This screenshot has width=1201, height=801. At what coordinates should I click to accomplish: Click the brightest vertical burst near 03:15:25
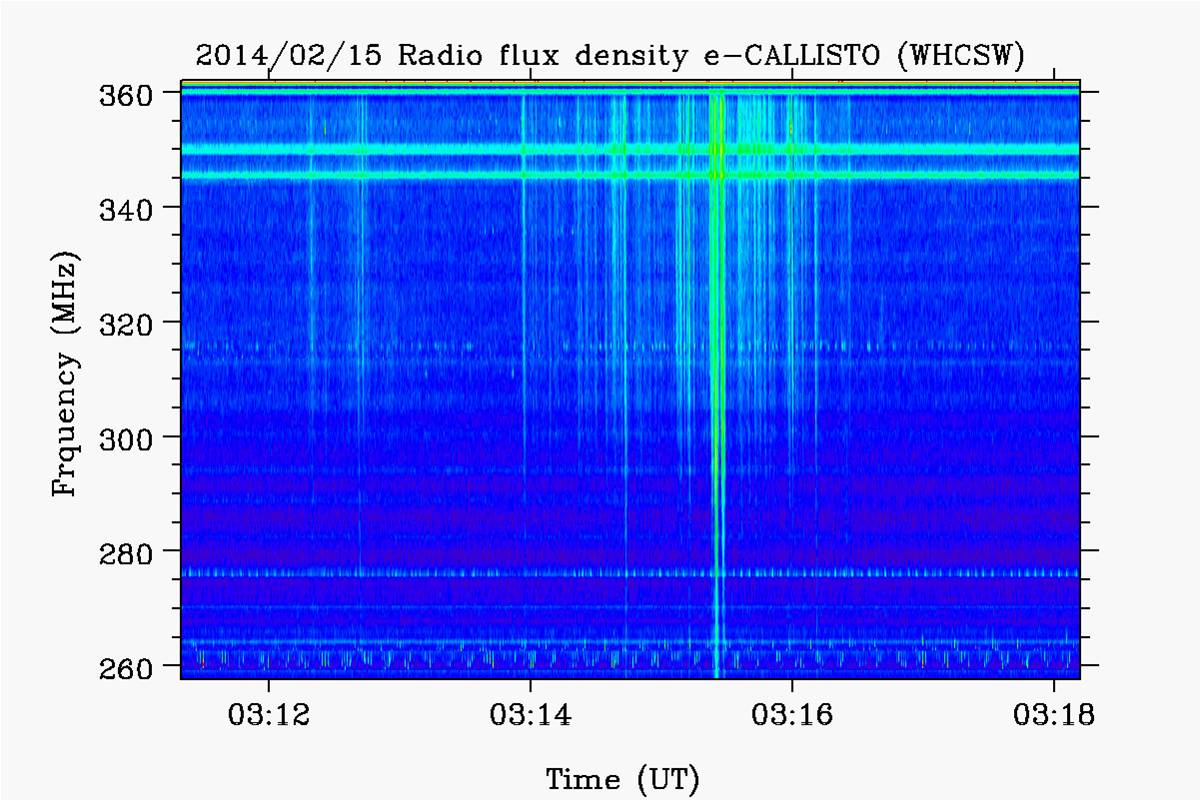pos(716,384)
